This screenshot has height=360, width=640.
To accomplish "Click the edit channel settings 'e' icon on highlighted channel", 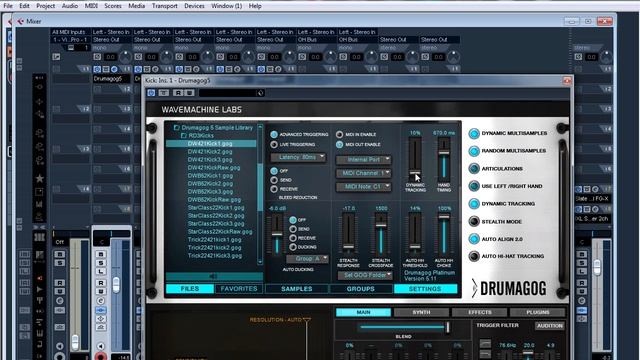I will pyautogui.click(x=101, y=301).
